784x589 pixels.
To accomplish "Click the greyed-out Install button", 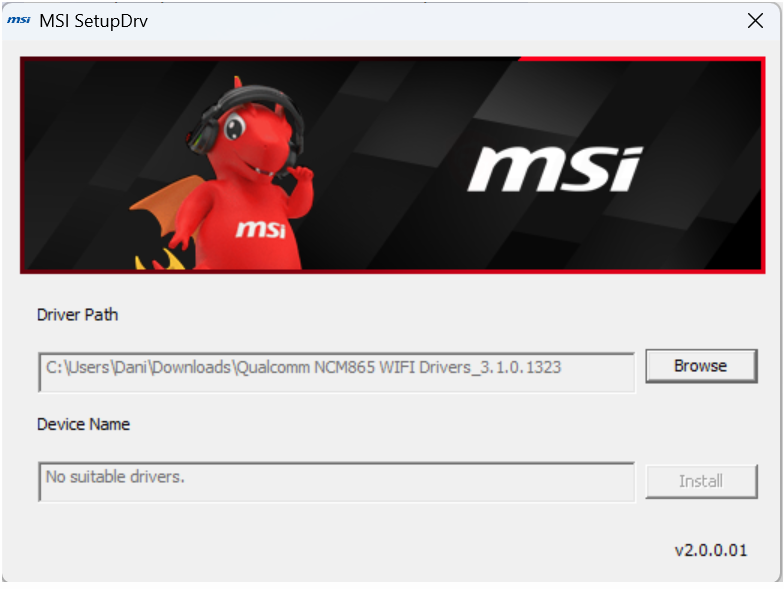I will pos(701,481).
